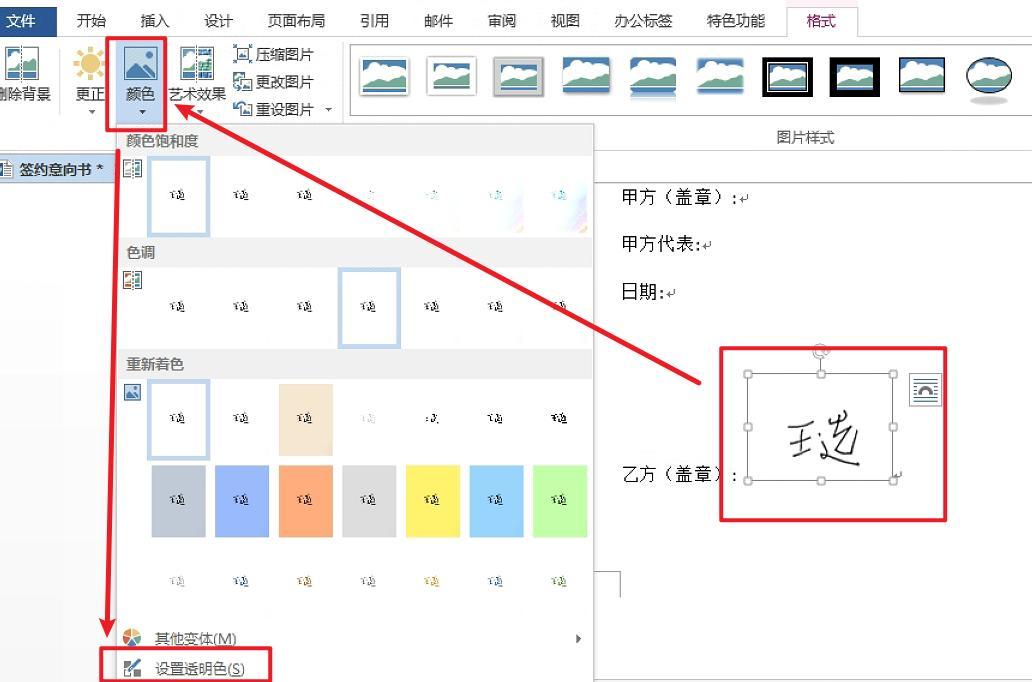Click the 甲方代表 text line

pos(661,244)
